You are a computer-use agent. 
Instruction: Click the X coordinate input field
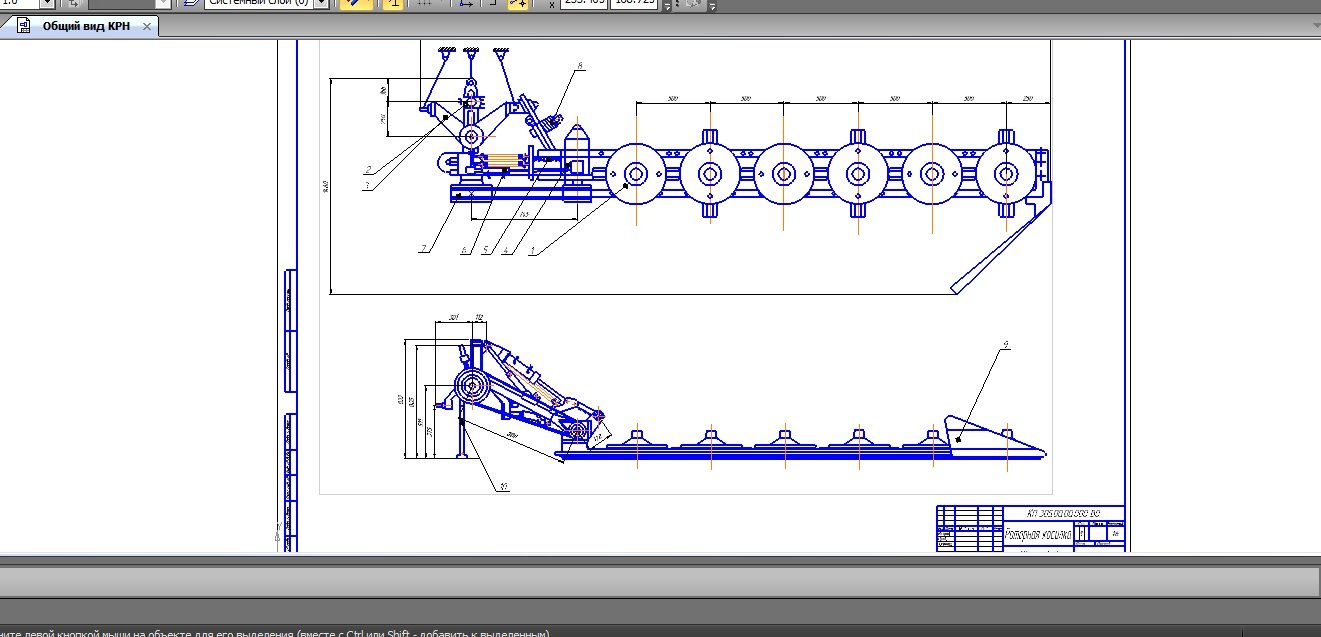point(582,4)
